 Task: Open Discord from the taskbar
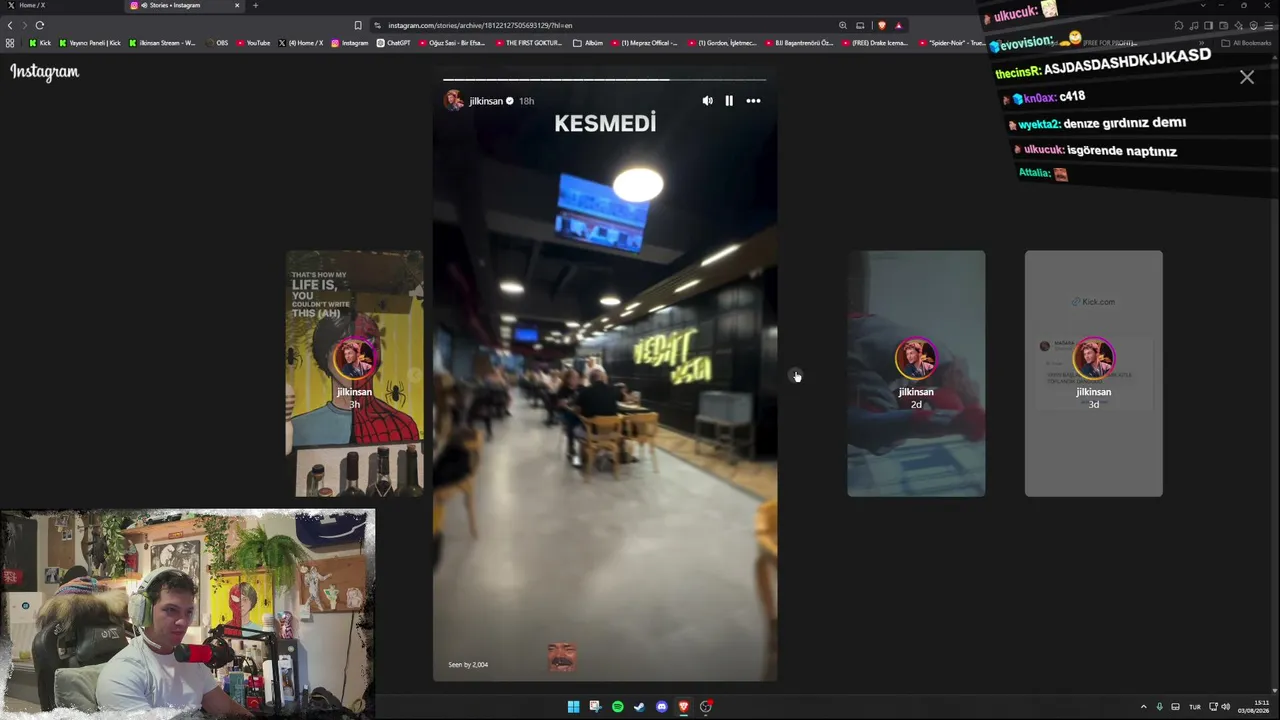tap(661, 707)
